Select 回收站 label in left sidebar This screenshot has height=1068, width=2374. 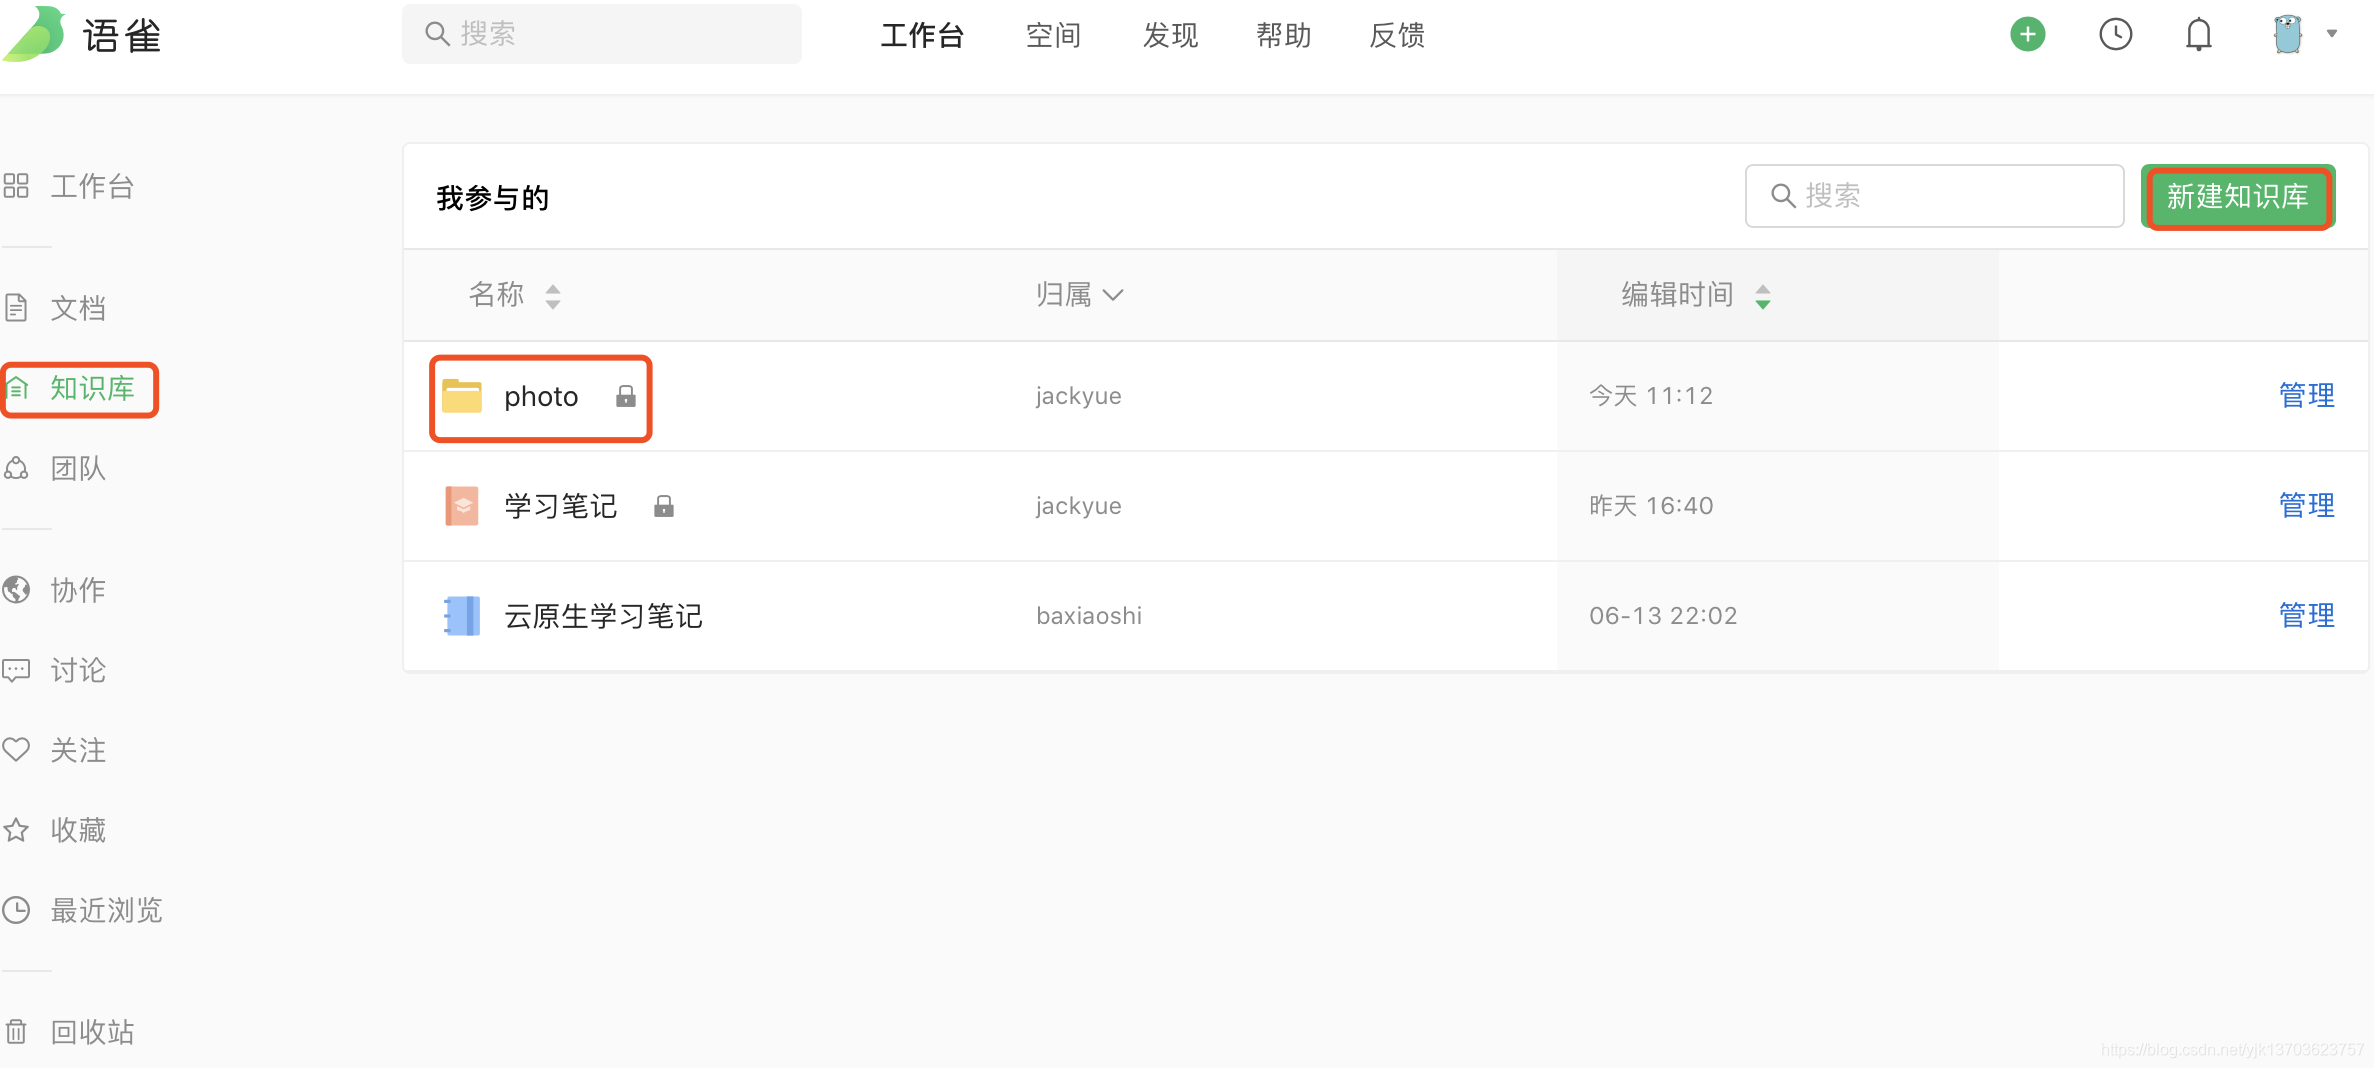[92, 1032]
